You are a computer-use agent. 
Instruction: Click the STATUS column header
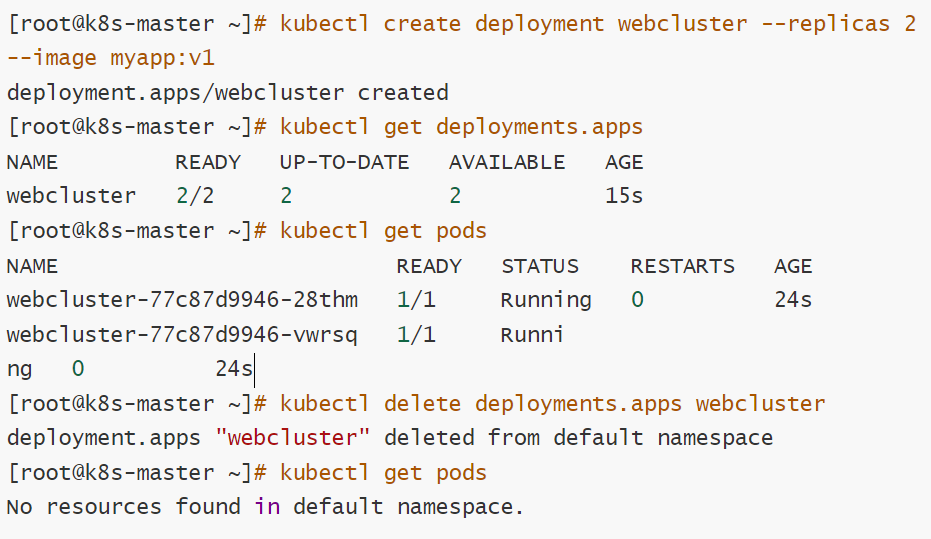click(540, 266)
